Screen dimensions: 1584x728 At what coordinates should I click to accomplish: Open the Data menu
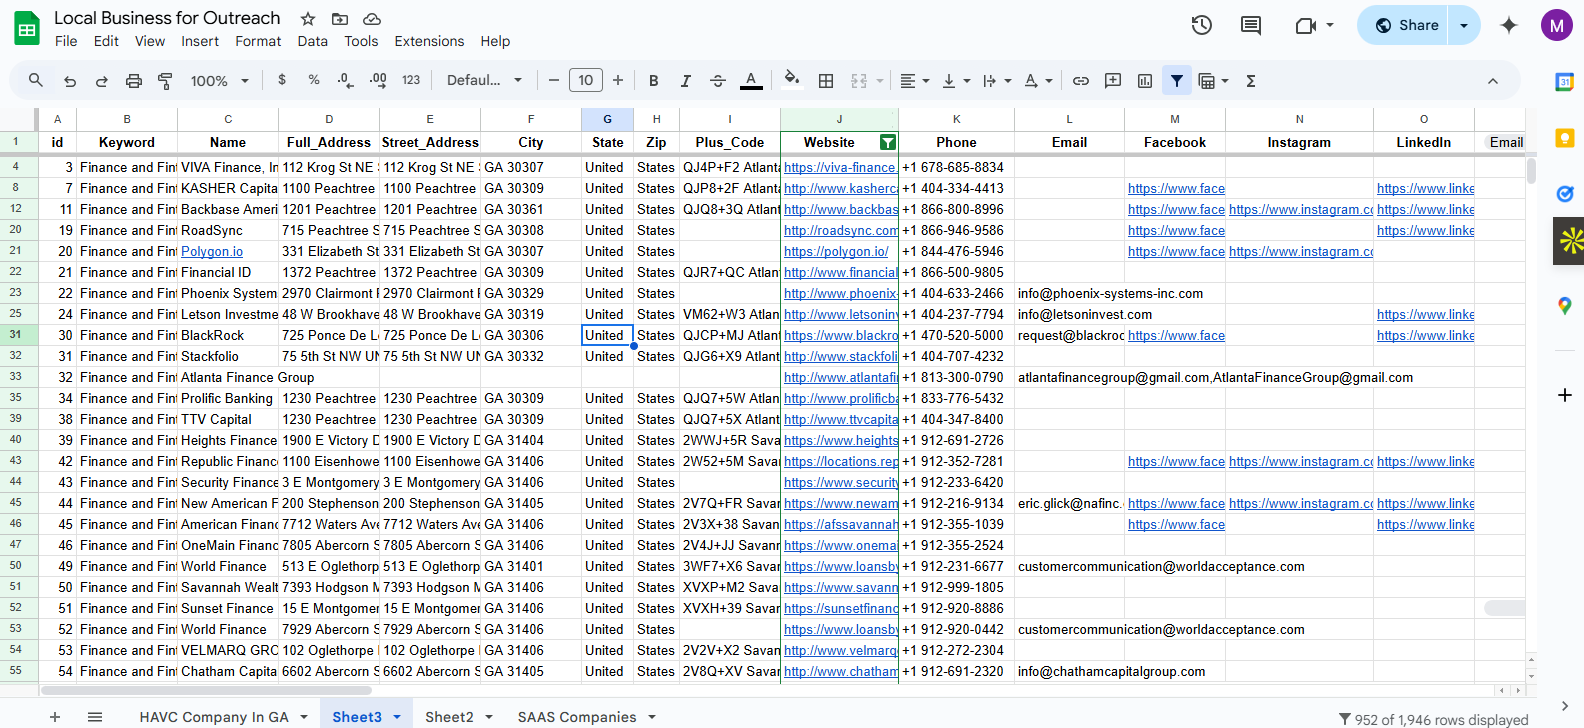(x=312, y=41)
